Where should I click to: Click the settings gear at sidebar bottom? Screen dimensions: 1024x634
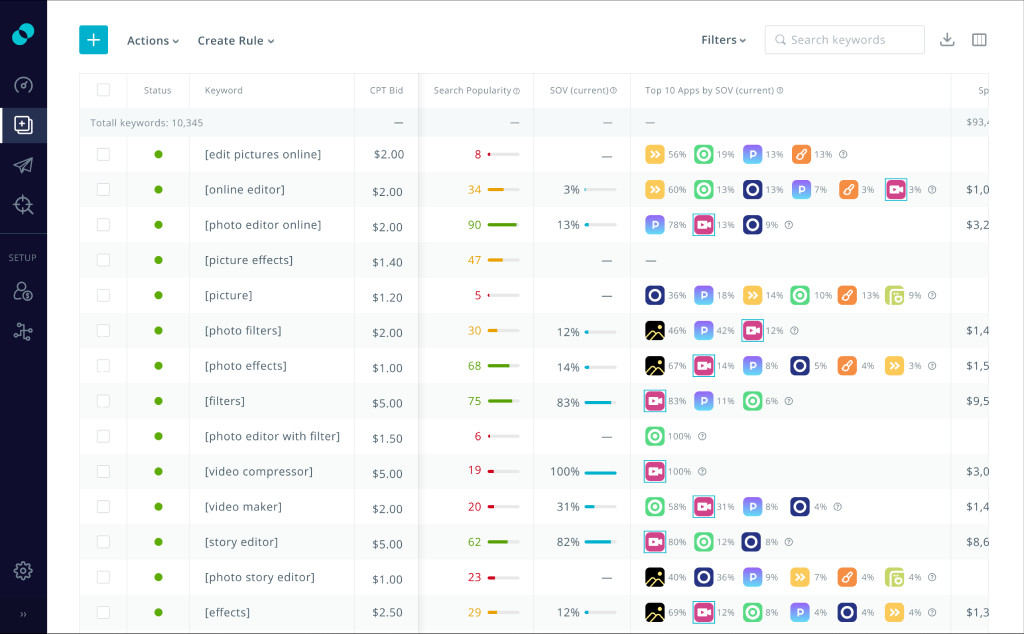tap(23, 570)
